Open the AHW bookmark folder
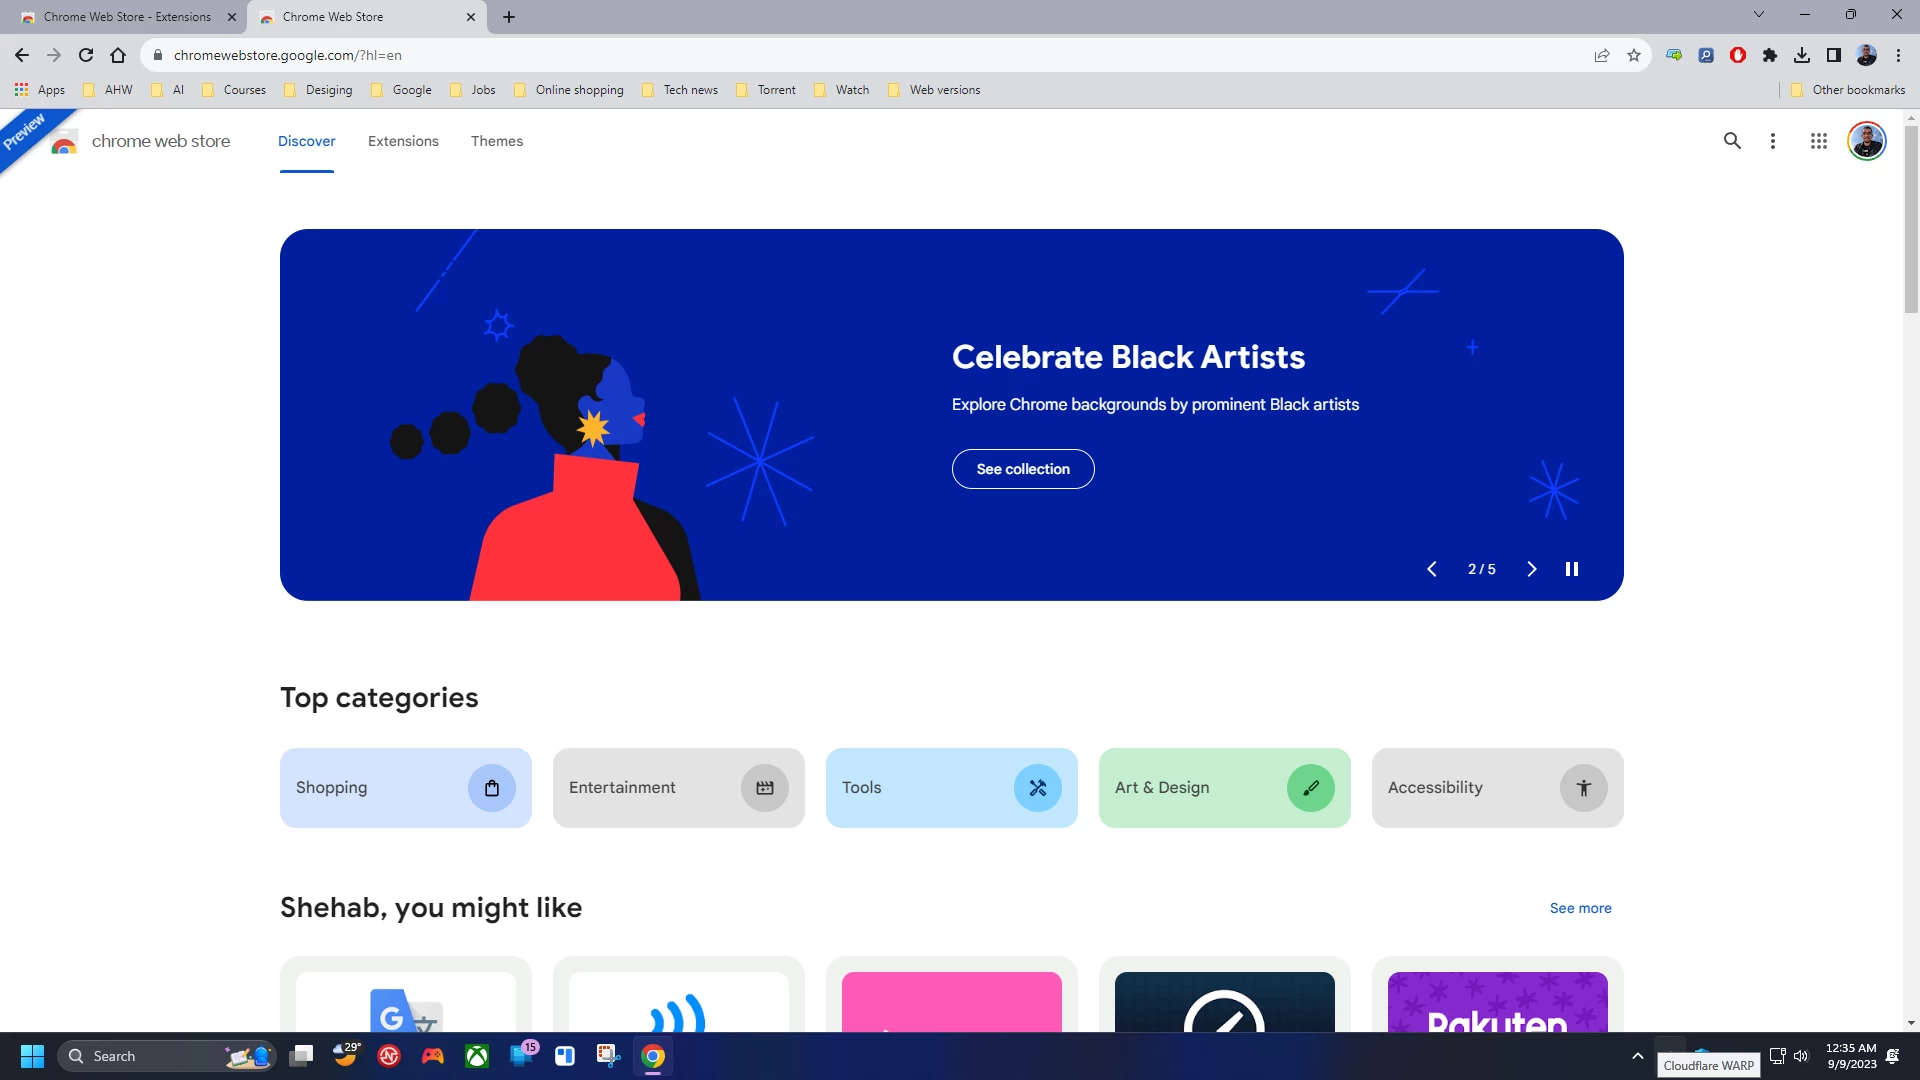1920x1080 pixels. (108, 90)
